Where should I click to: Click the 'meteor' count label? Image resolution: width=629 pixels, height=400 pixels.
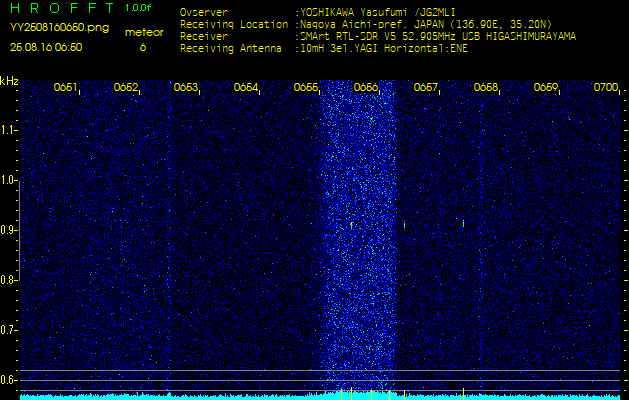click(144, 33)
